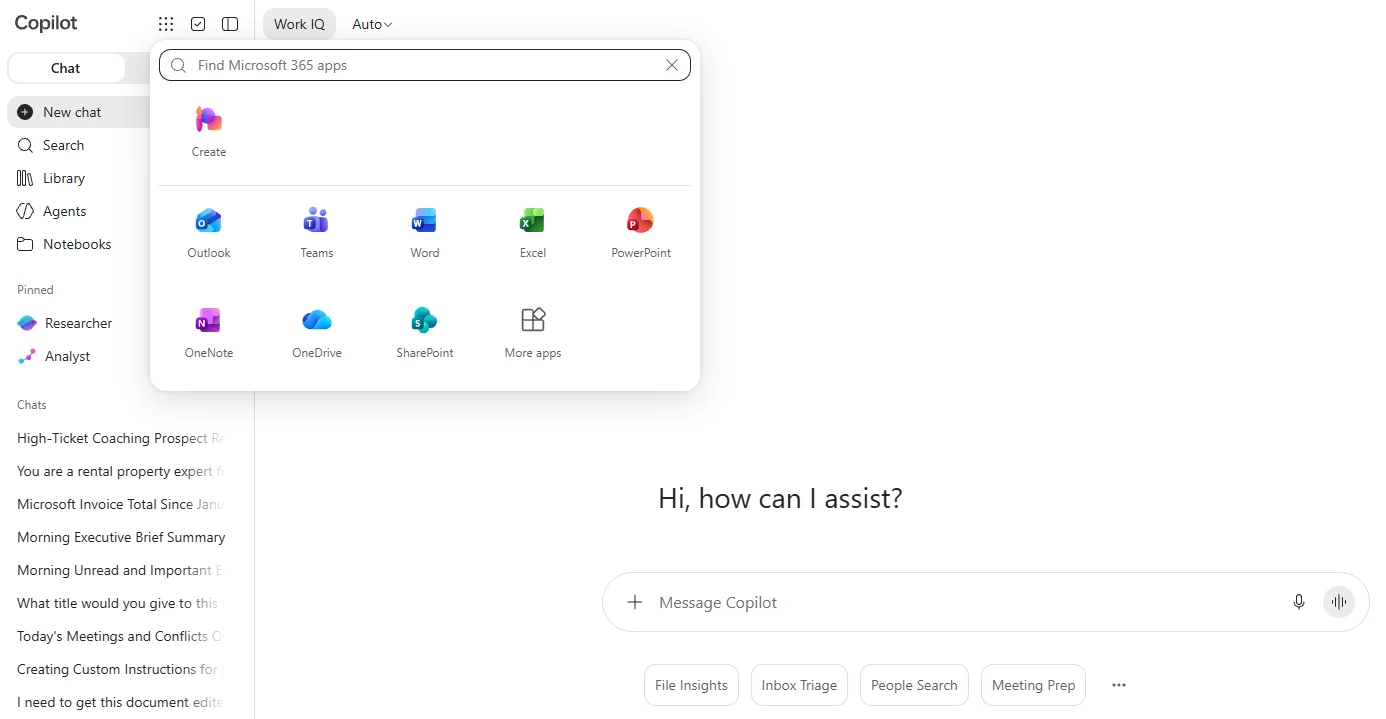Open the High-Ticket Coaching Prospect chat

click(120, 438)
